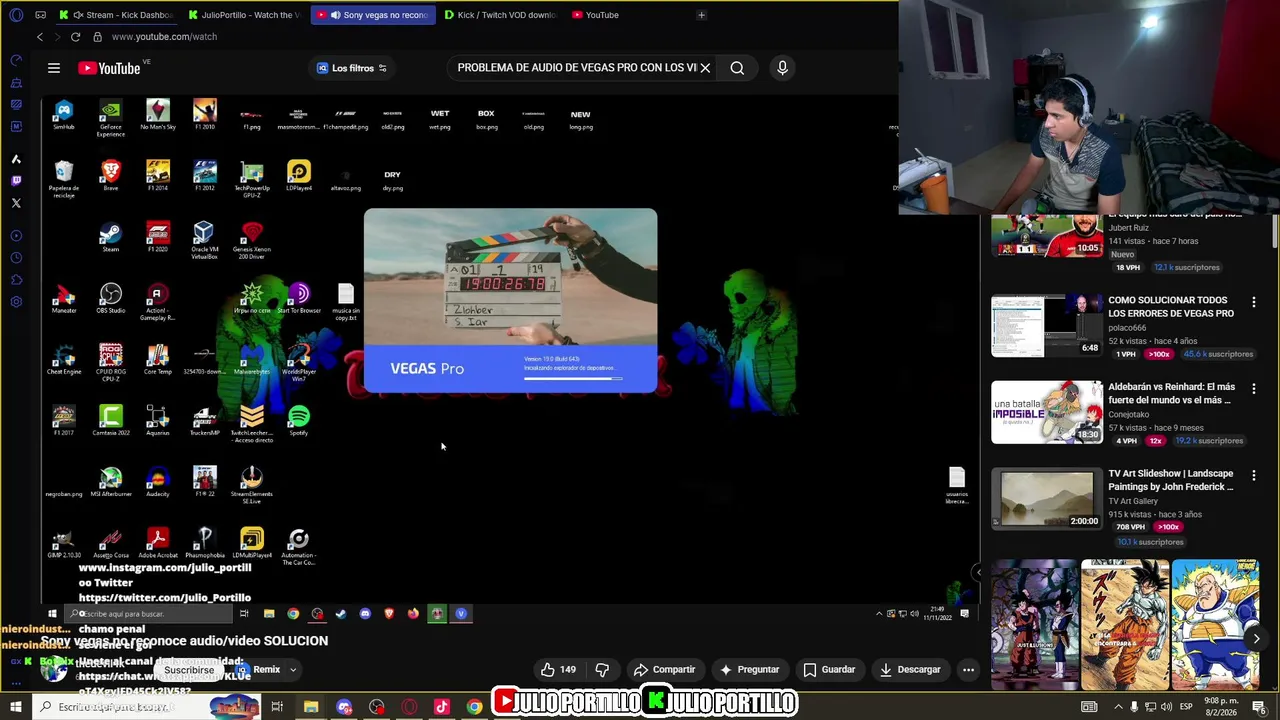Open Opera sidebar extensions cube icon
1280x720 pixels.
pyautogui.click(x=16, y=280)
